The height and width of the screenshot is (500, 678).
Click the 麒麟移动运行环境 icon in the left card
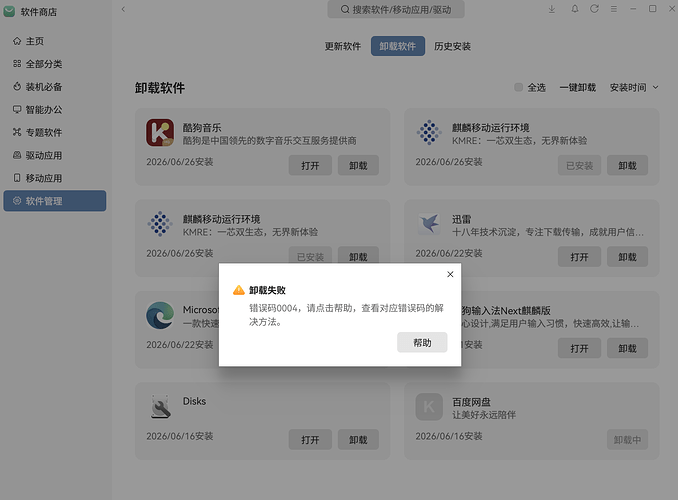[x=160, y=224]
